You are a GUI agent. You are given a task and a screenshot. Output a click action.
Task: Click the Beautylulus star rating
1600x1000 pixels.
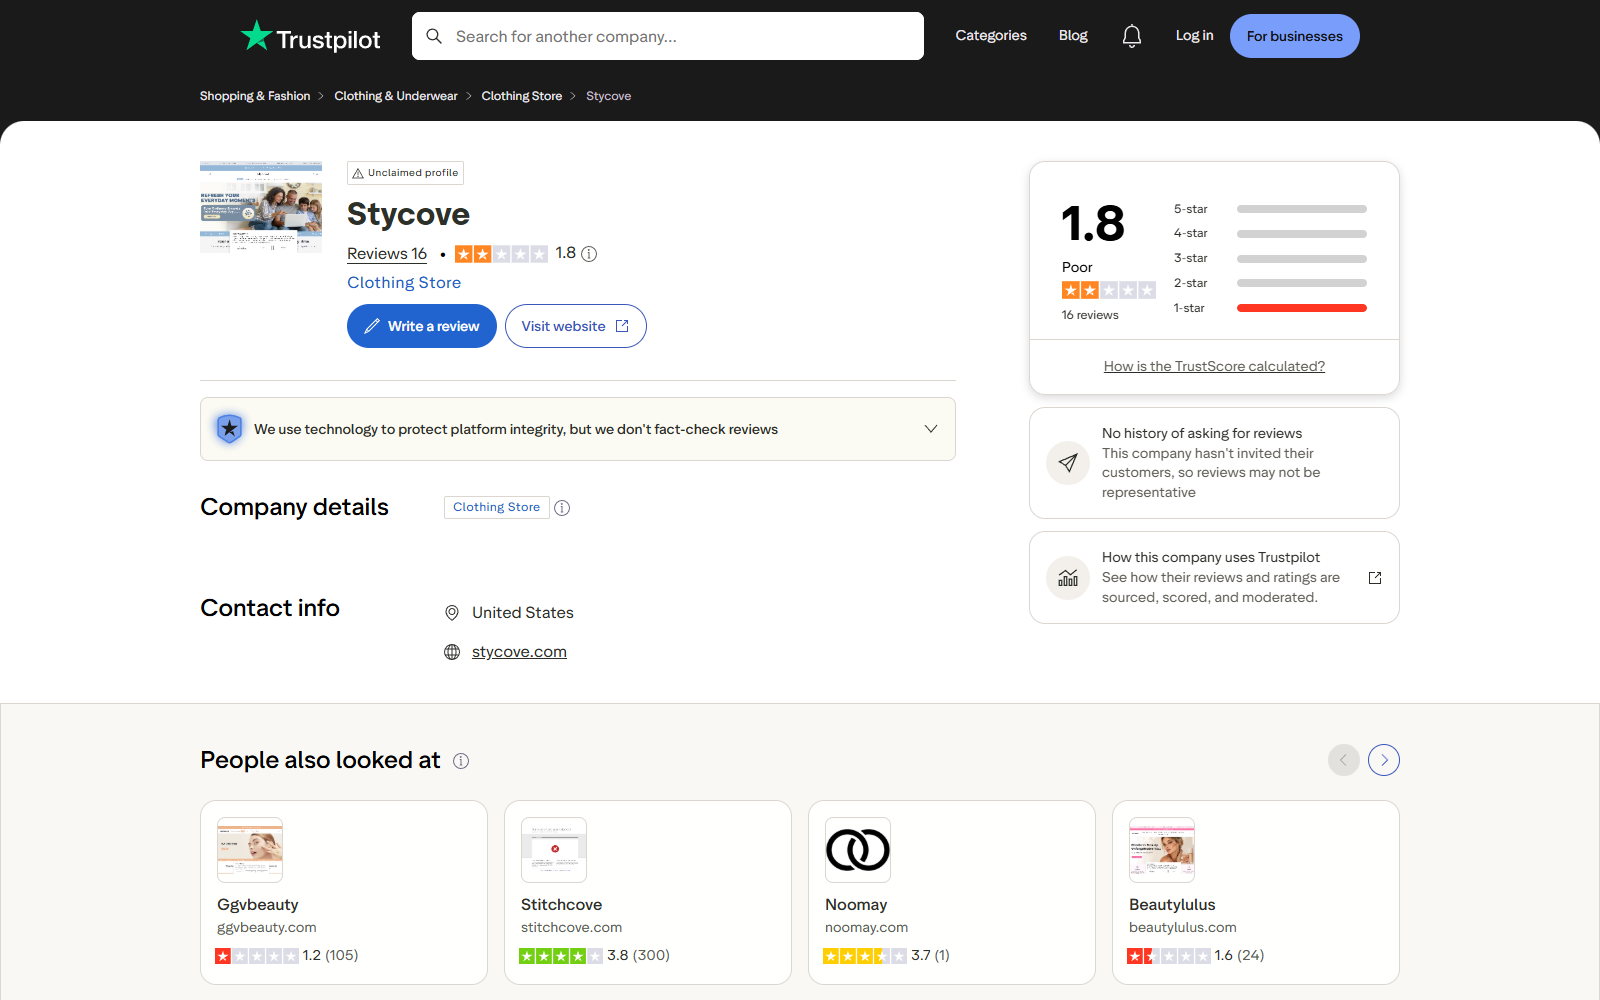pos(1169,956)
